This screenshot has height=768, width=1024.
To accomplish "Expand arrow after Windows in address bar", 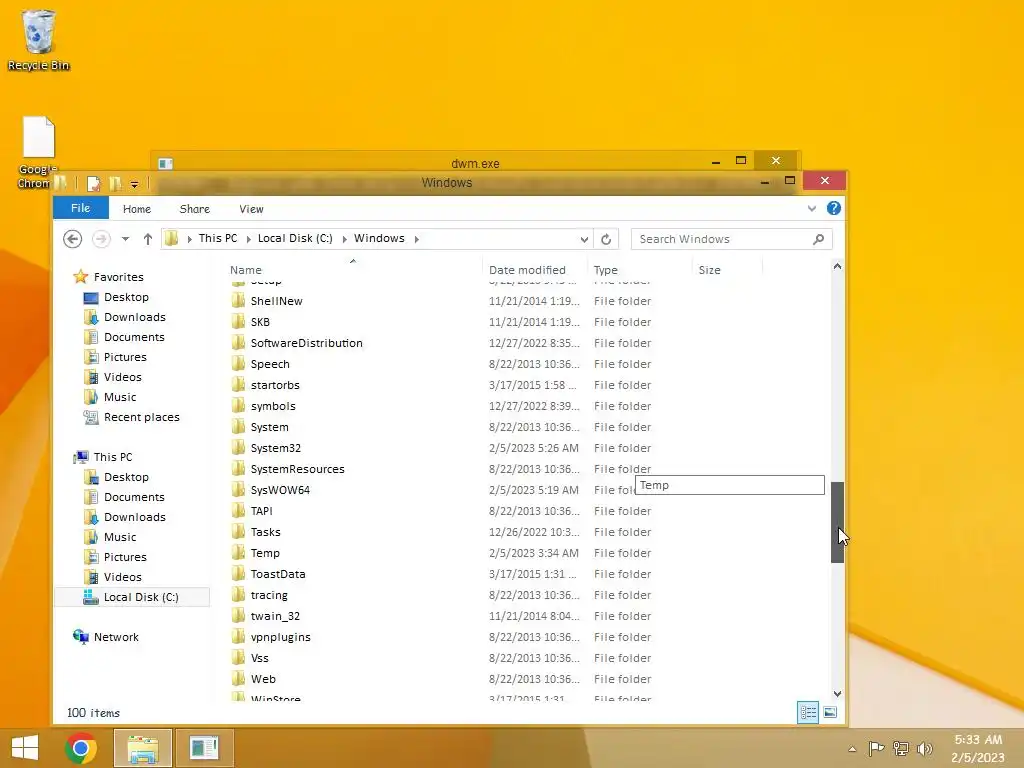I will [x=417, y=239].
